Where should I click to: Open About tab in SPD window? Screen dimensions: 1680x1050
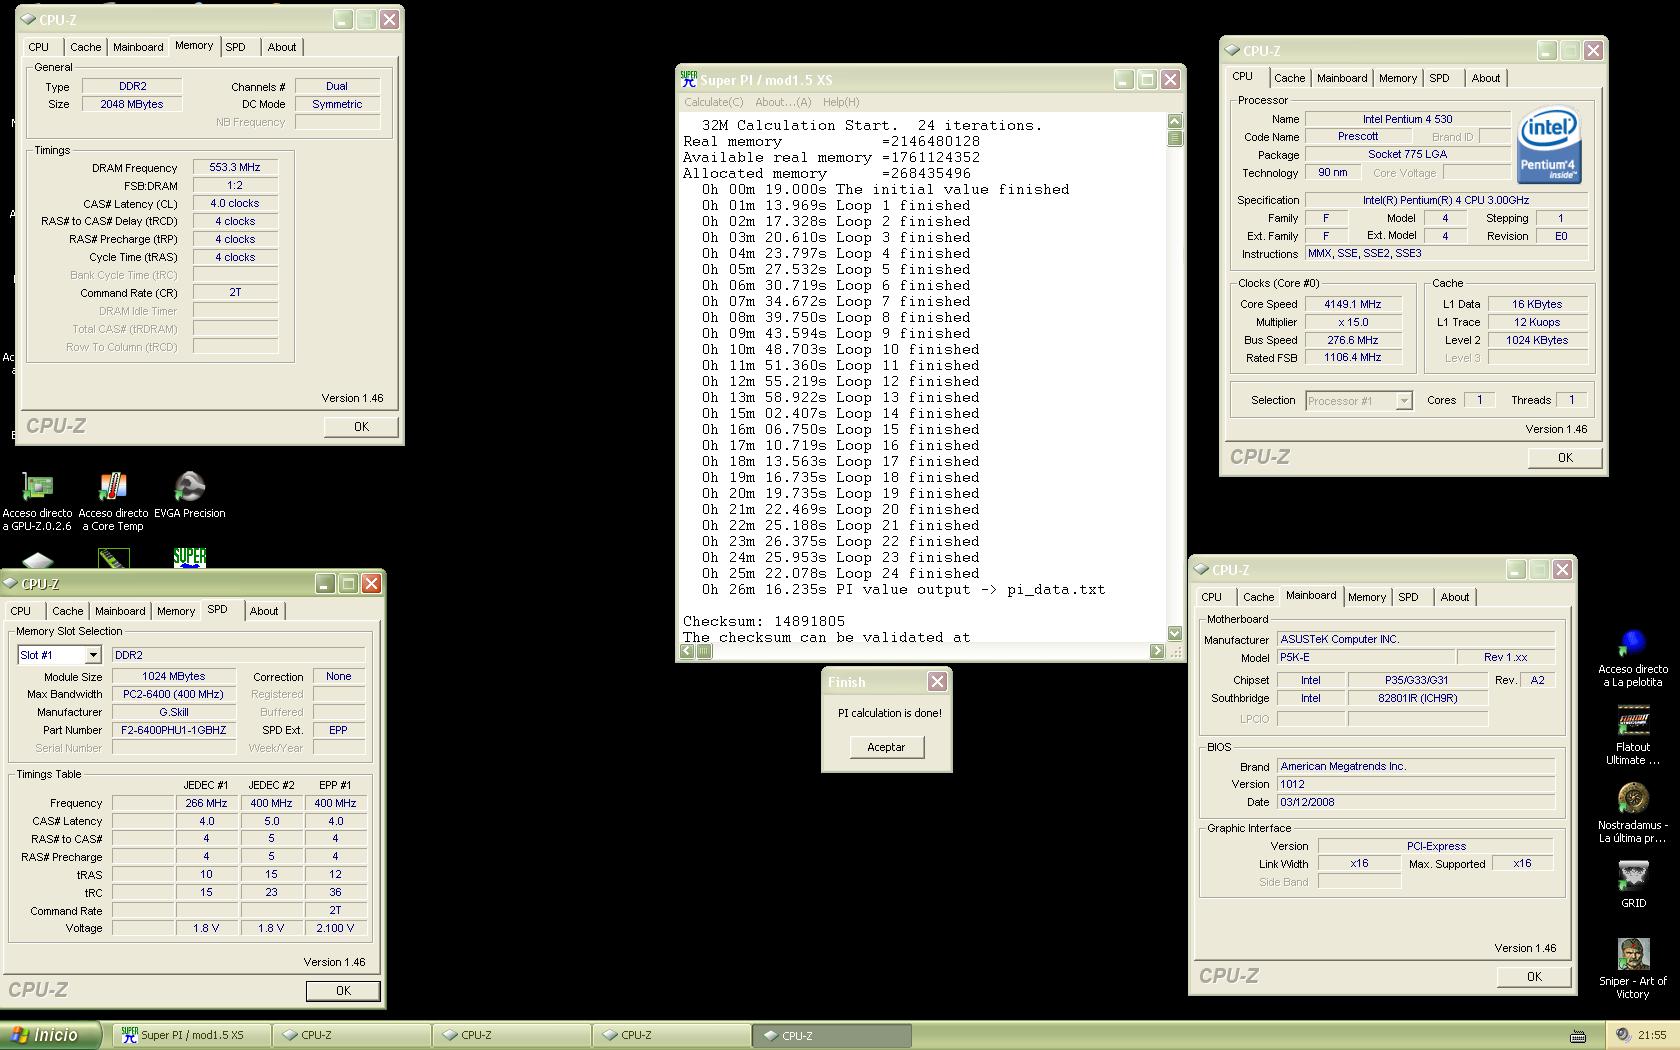click(x=264, y=611)
